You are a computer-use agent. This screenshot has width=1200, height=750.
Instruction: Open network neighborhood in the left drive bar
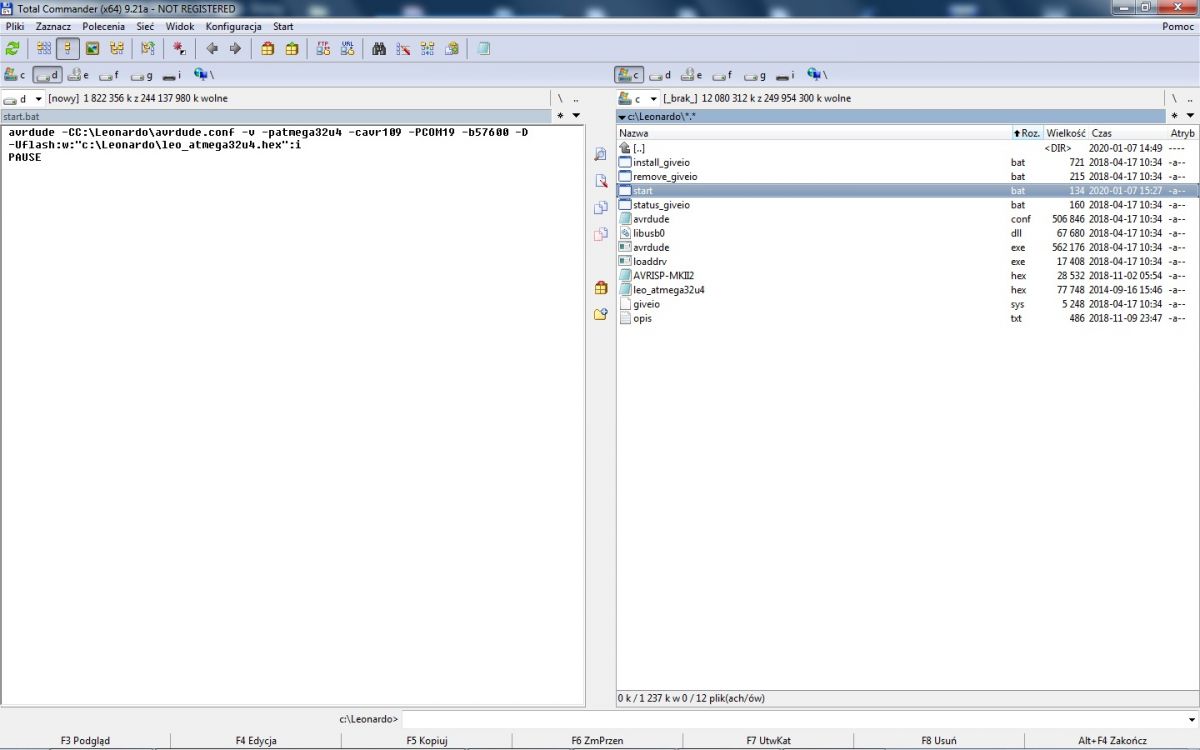pos(203,75)
